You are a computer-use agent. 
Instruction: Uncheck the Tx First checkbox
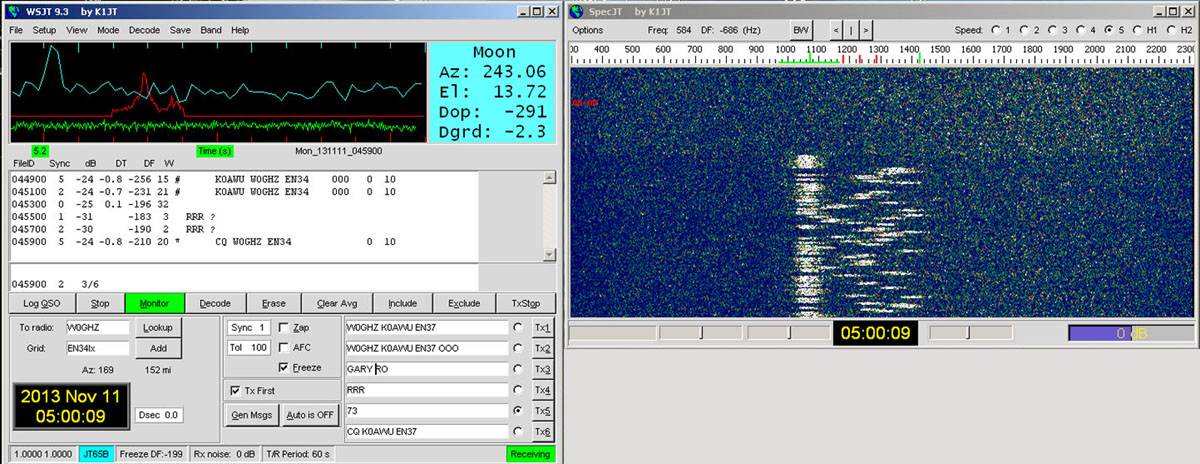pyautogui.click(x=235, y=390)
